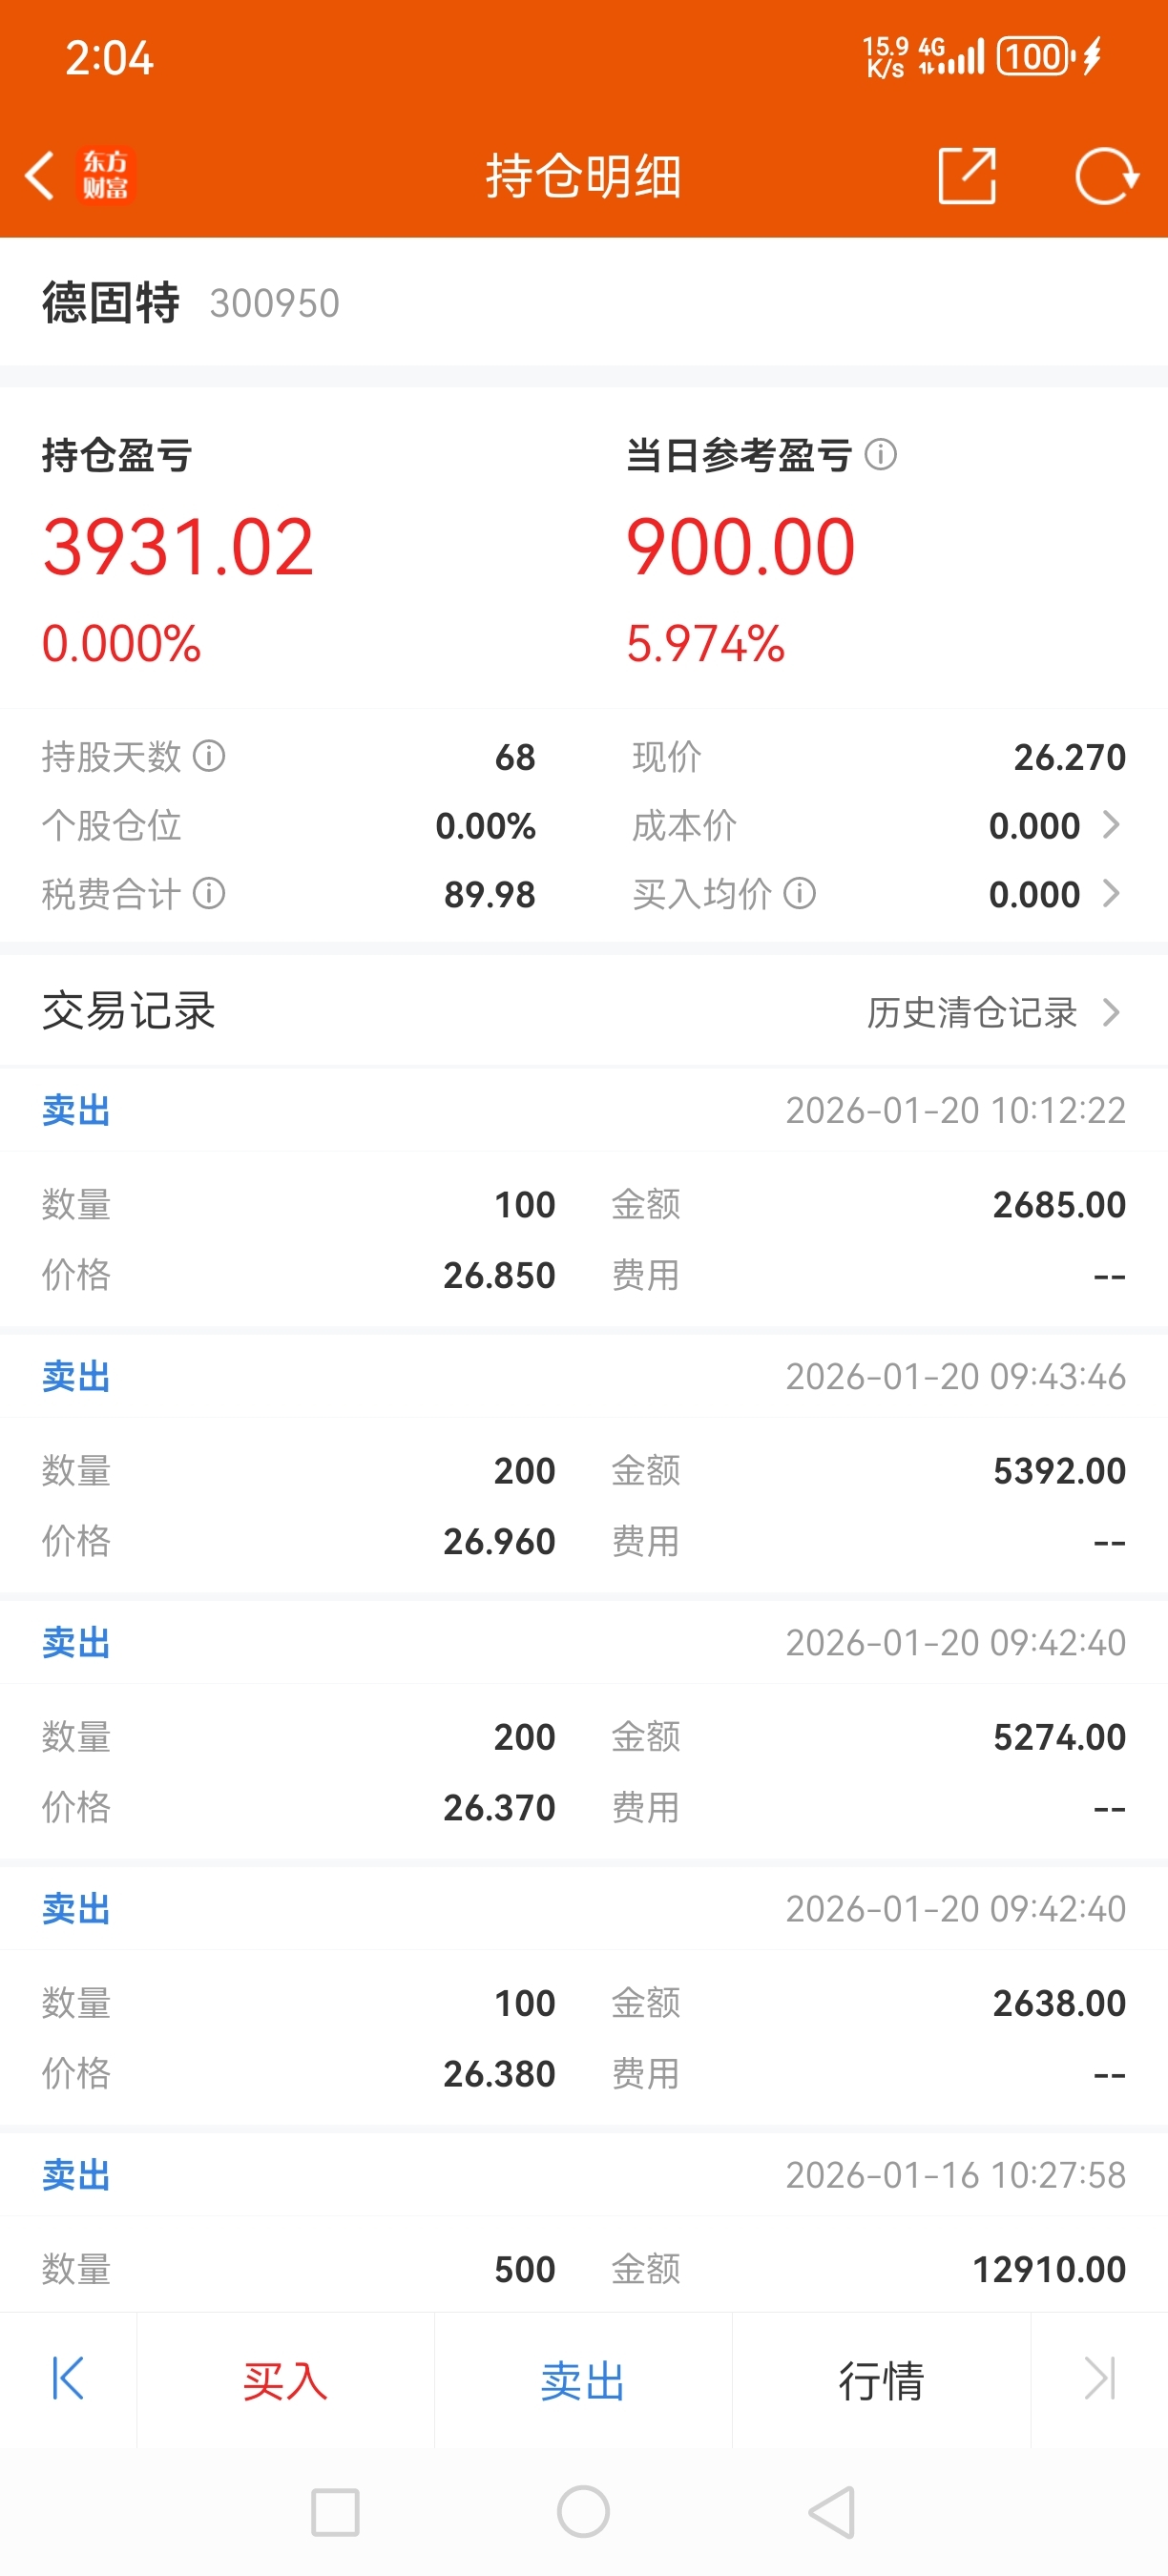
Task: Expand the 成本价 detail chevron
Action: 1110,825
